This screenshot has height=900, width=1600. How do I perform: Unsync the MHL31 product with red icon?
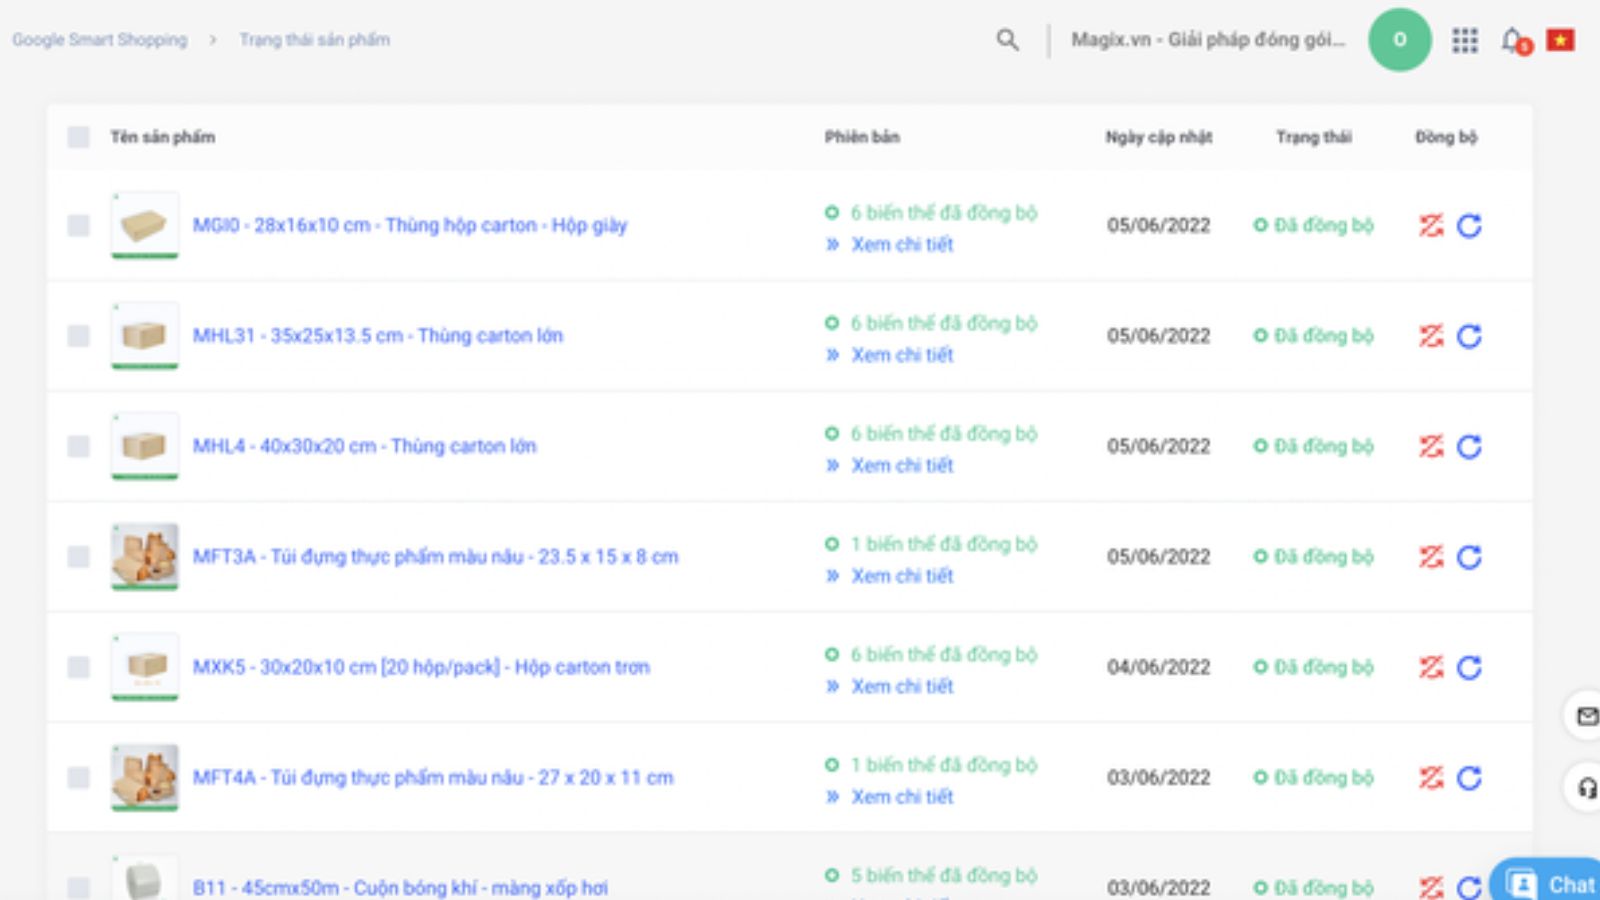click(1431, 336)
